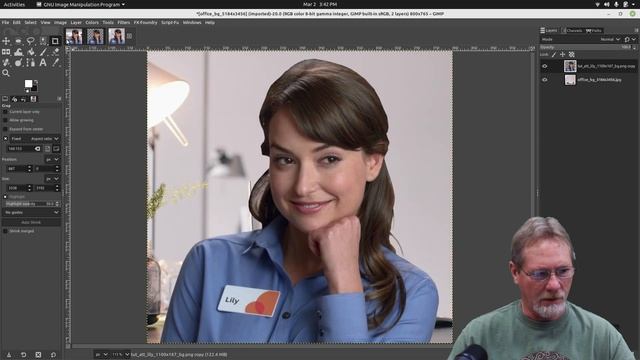Open Position units px dropdown
The height and width of the screenshot is (360, 640).
(x=52, y=160)
